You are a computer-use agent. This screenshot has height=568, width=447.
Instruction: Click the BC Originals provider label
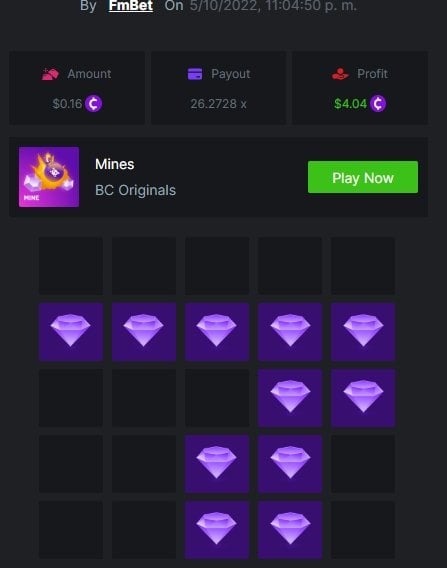(x=135, y=191)
